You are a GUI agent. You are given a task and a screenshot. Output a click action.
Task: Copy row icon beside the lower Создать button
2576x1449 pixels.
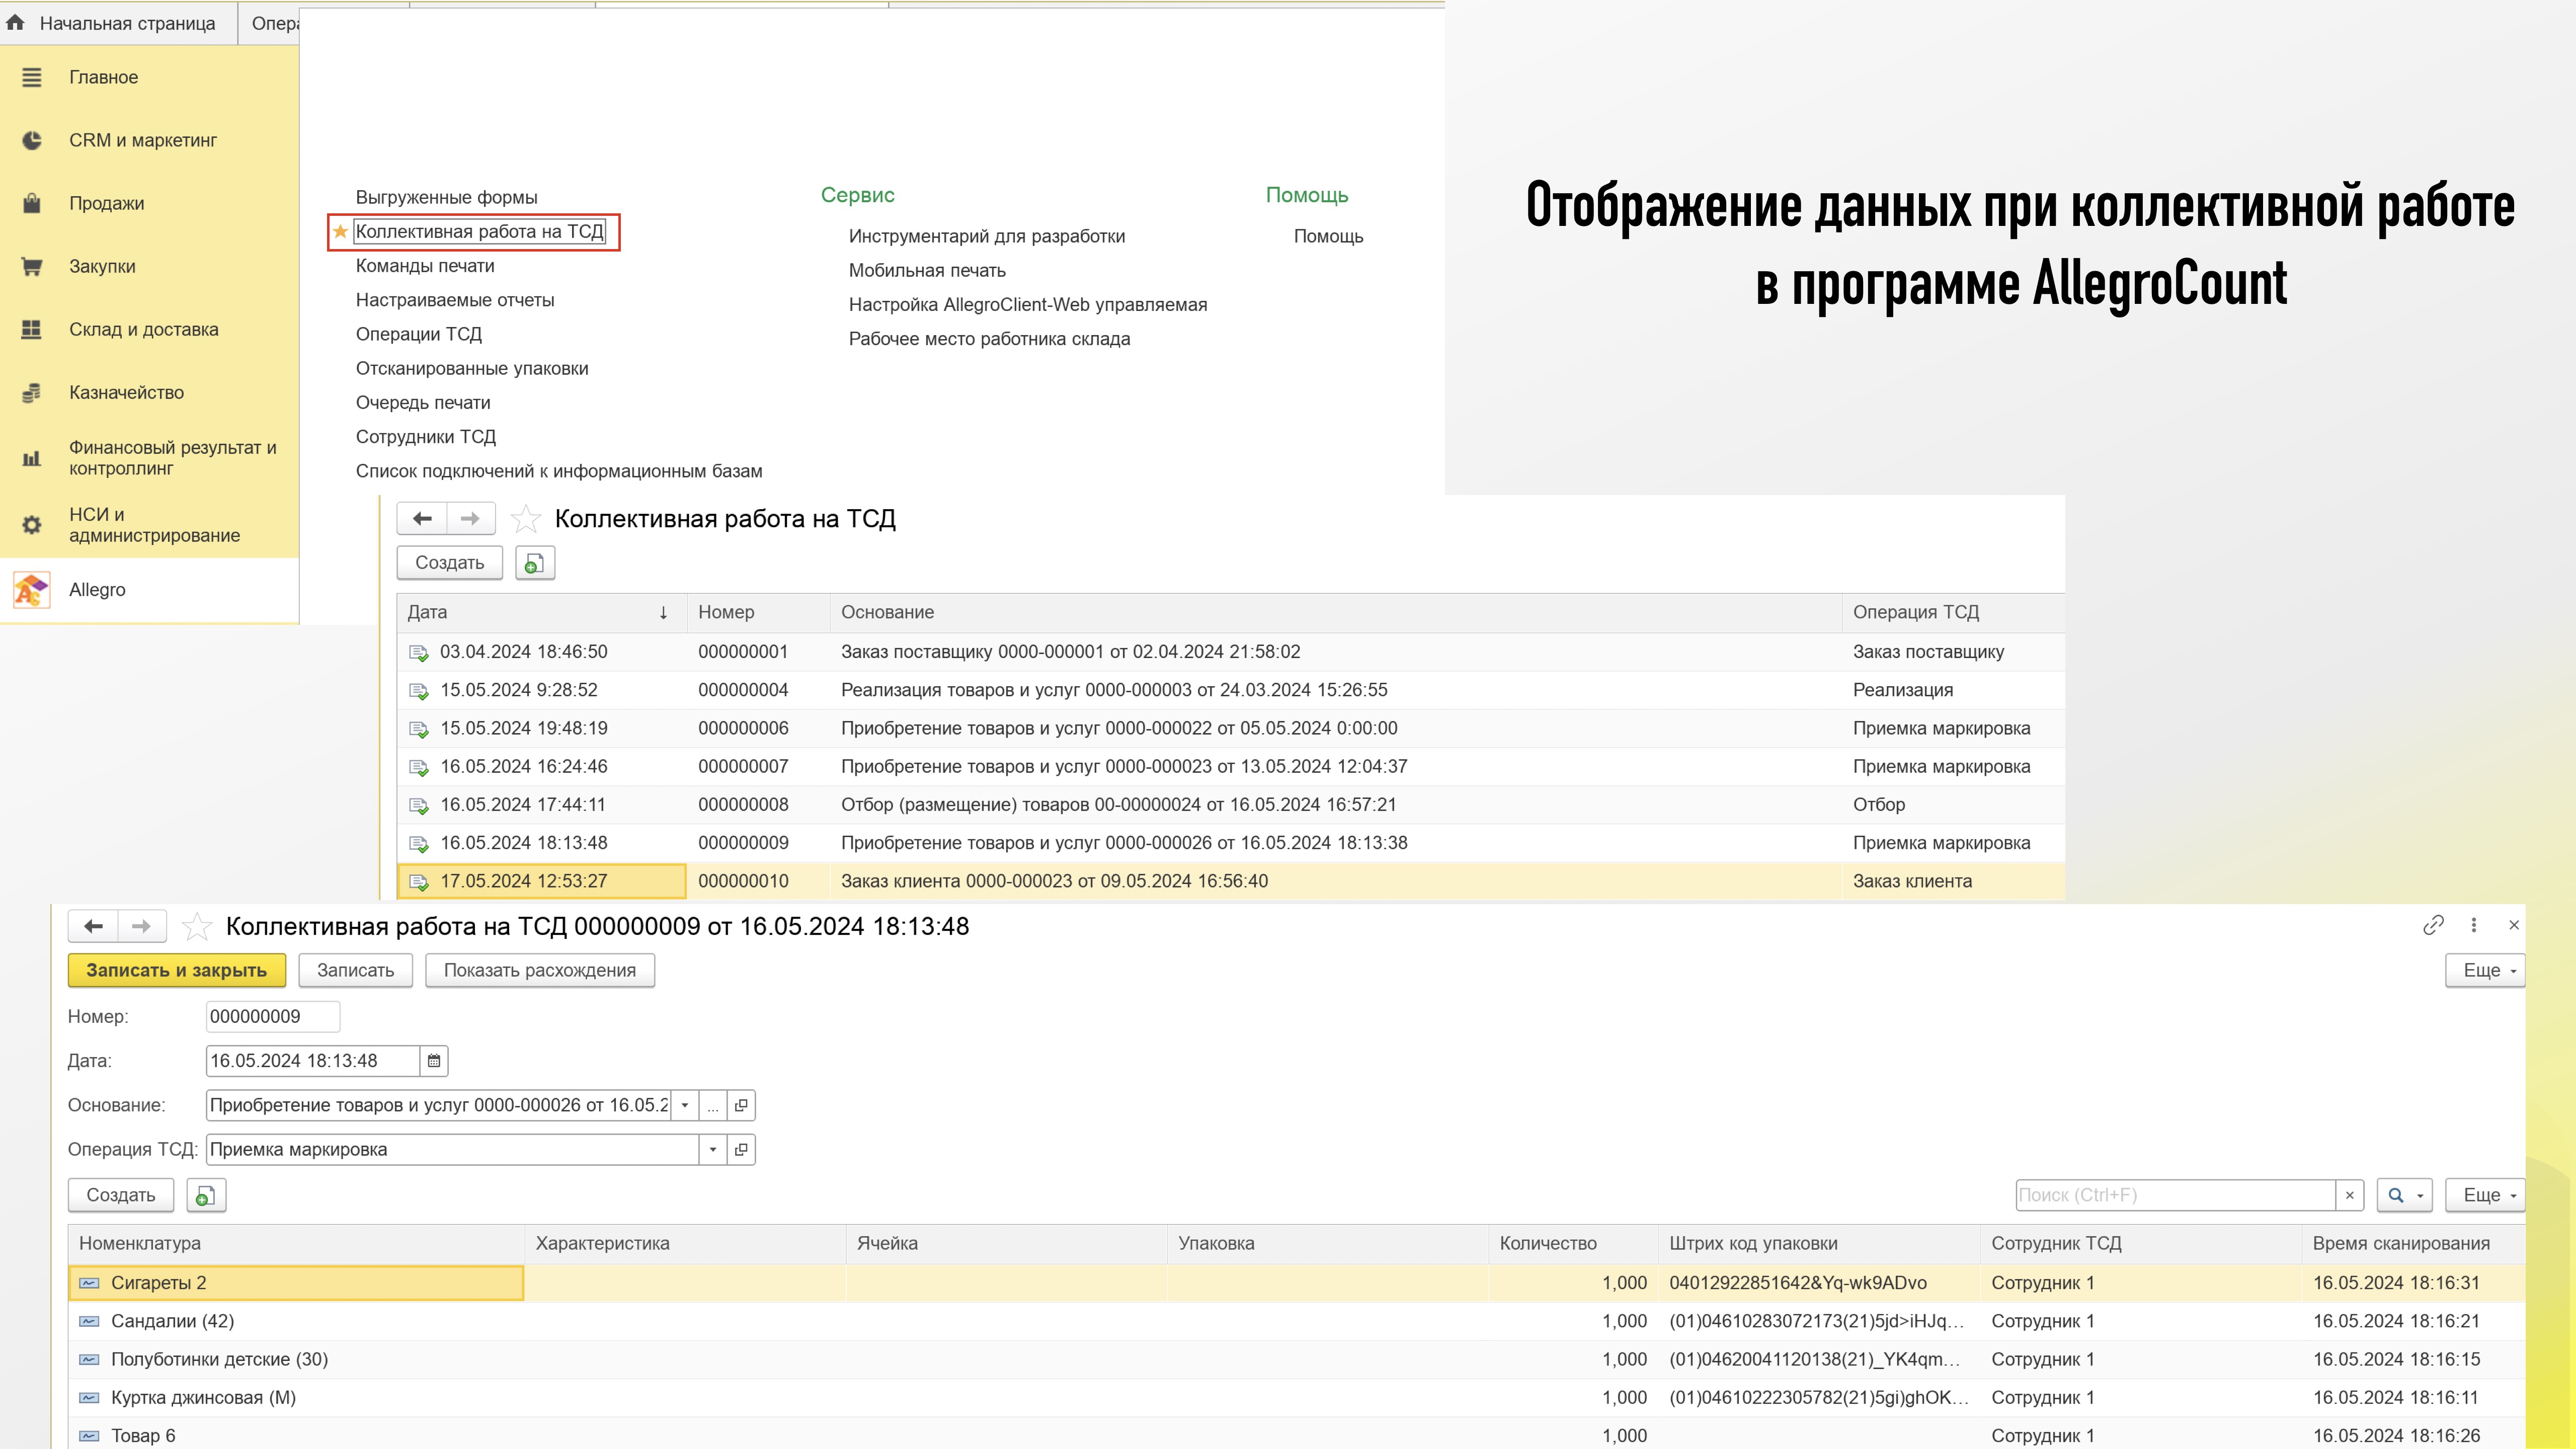click(x=206, y=1196)
